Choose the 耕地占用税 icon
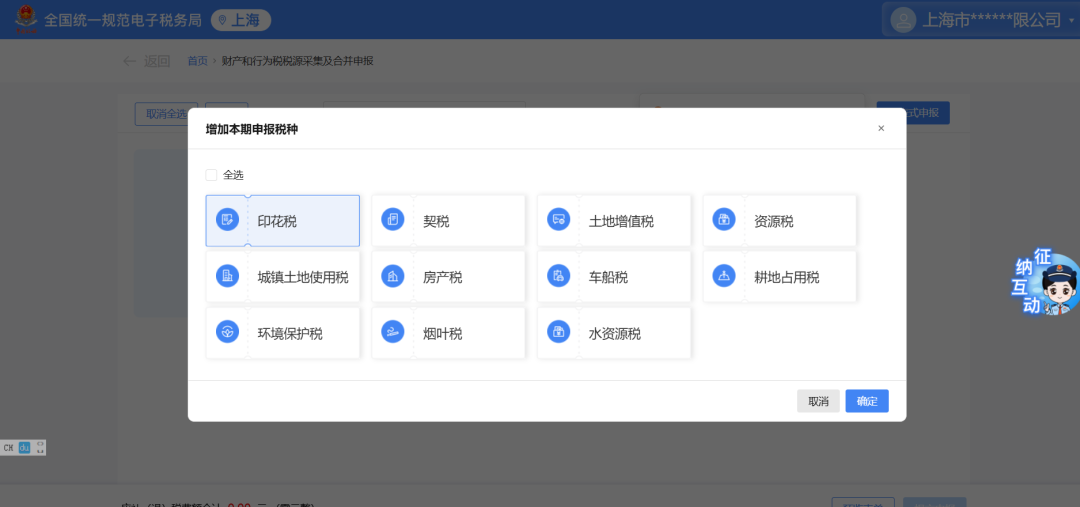Image resolution: width=1080 pixels, height=507 pixels. (724, 277)
